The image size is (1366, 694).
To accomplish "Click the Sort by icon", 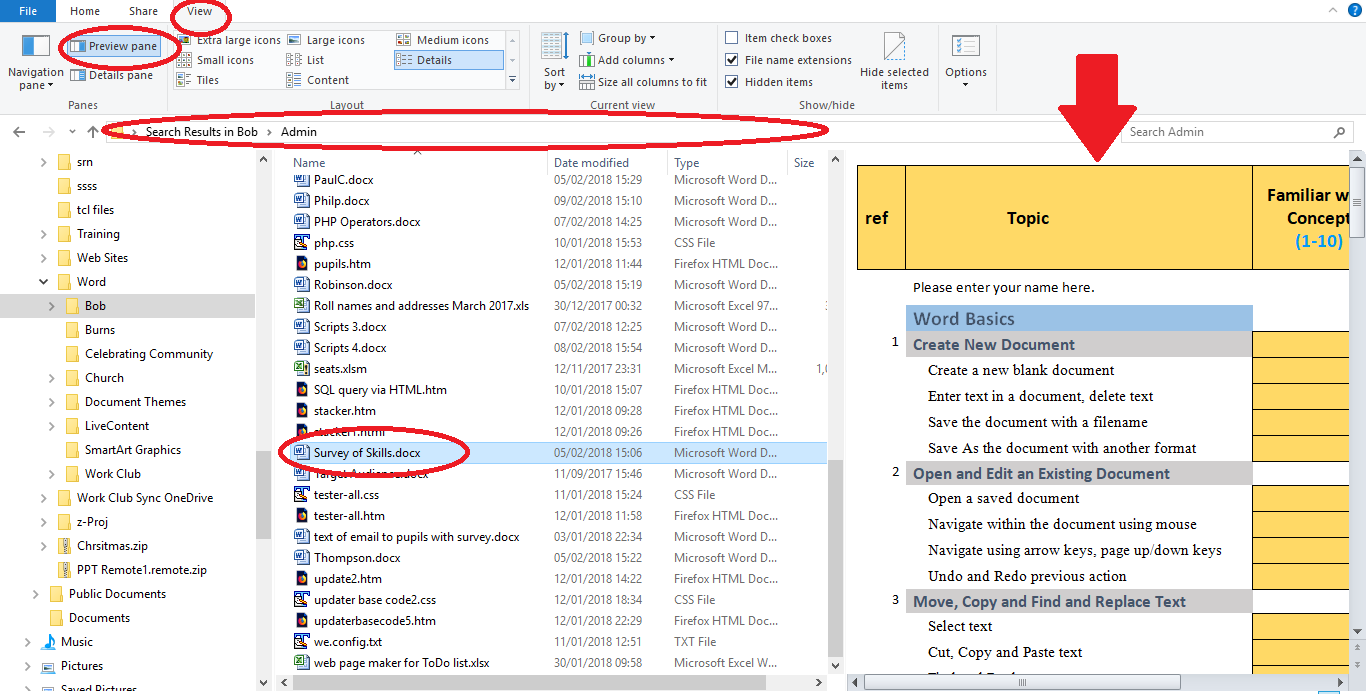I will point(554,50).
